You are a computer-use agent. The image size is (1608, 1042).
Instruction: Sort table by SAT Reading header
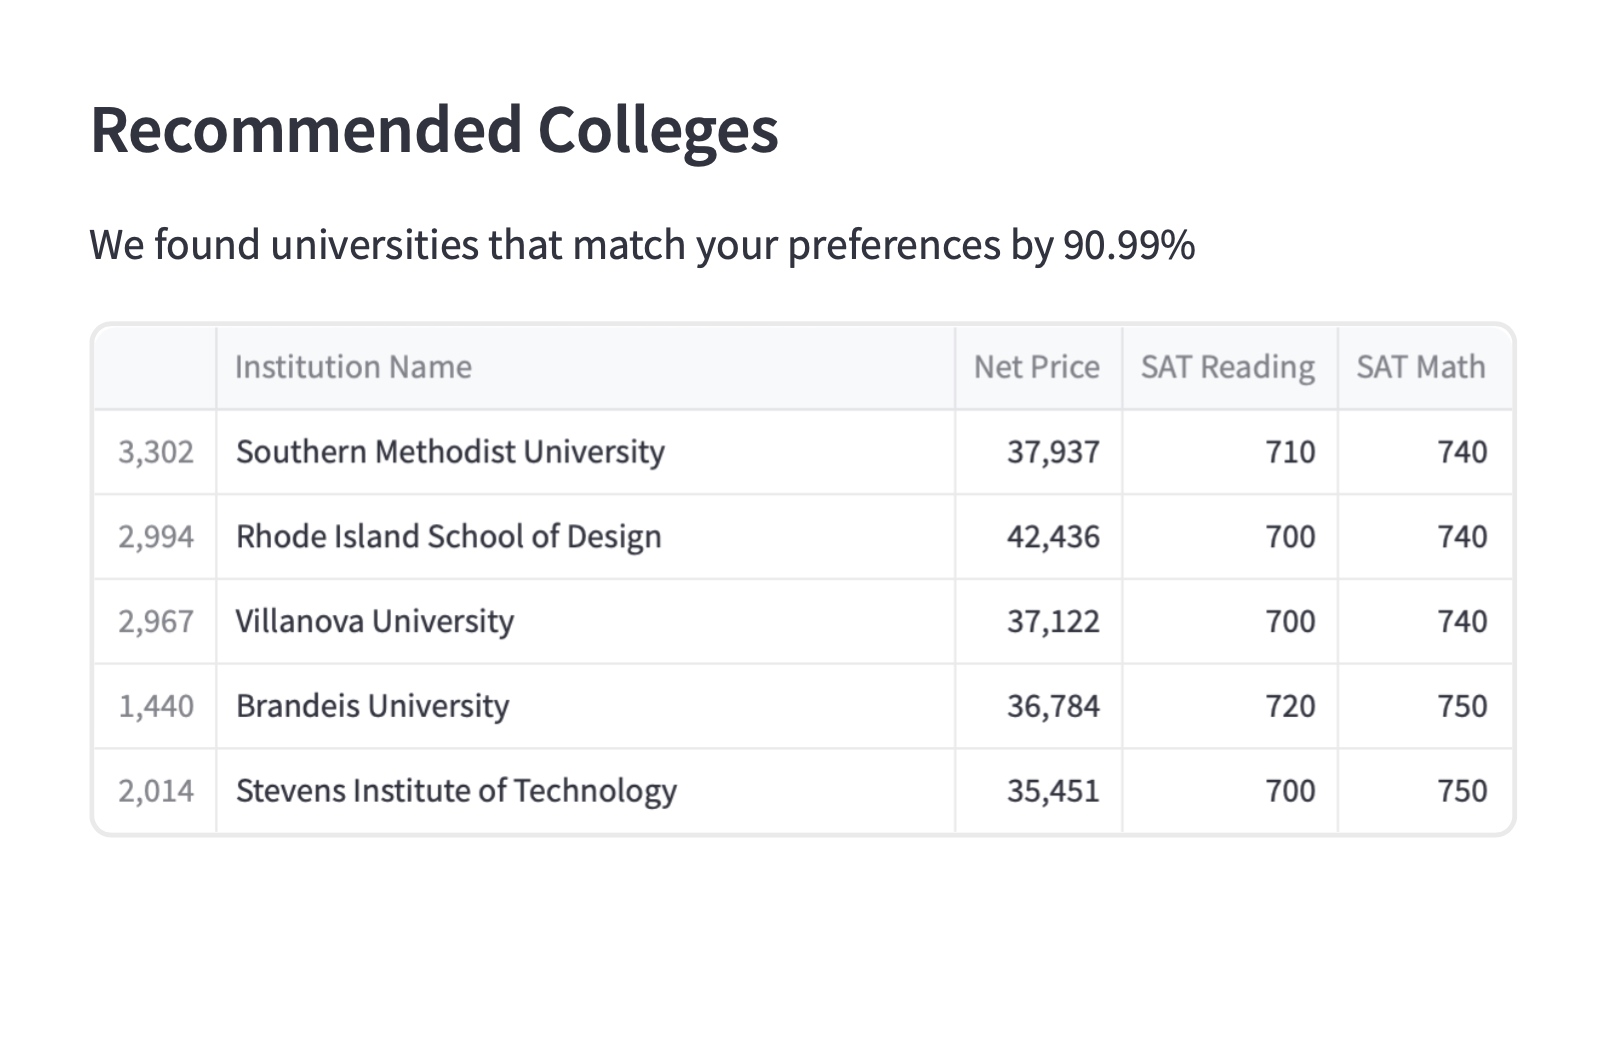click(1227, 367)
